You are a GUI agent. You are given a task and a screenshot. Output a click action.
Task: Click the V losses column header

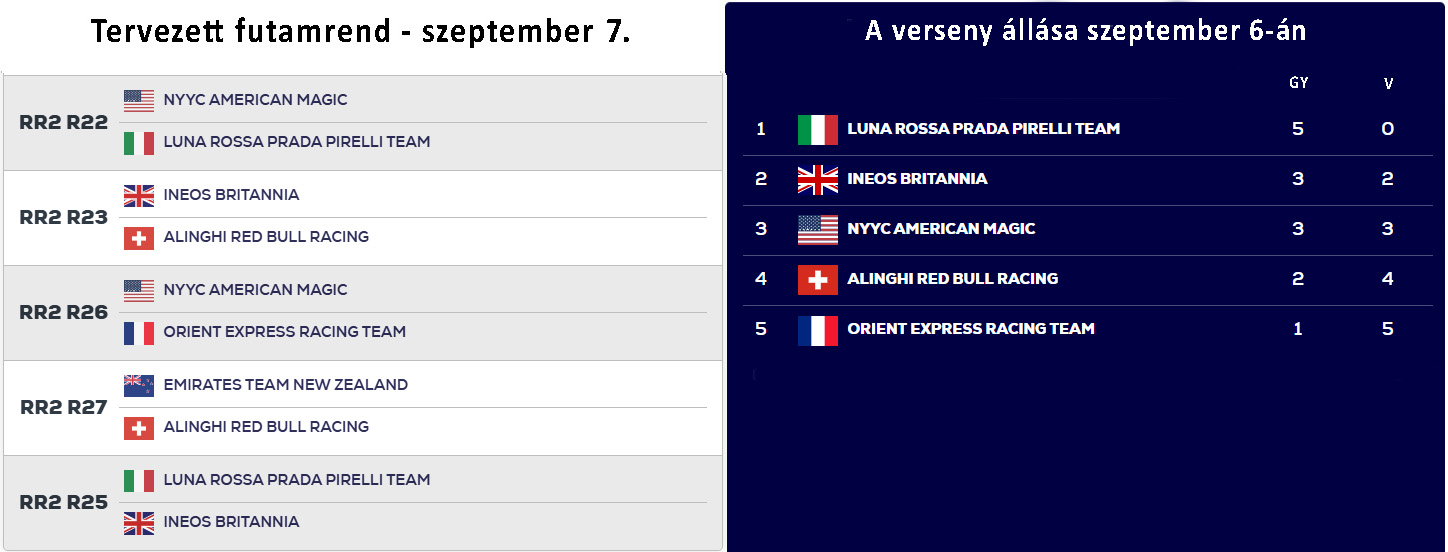1388,84
